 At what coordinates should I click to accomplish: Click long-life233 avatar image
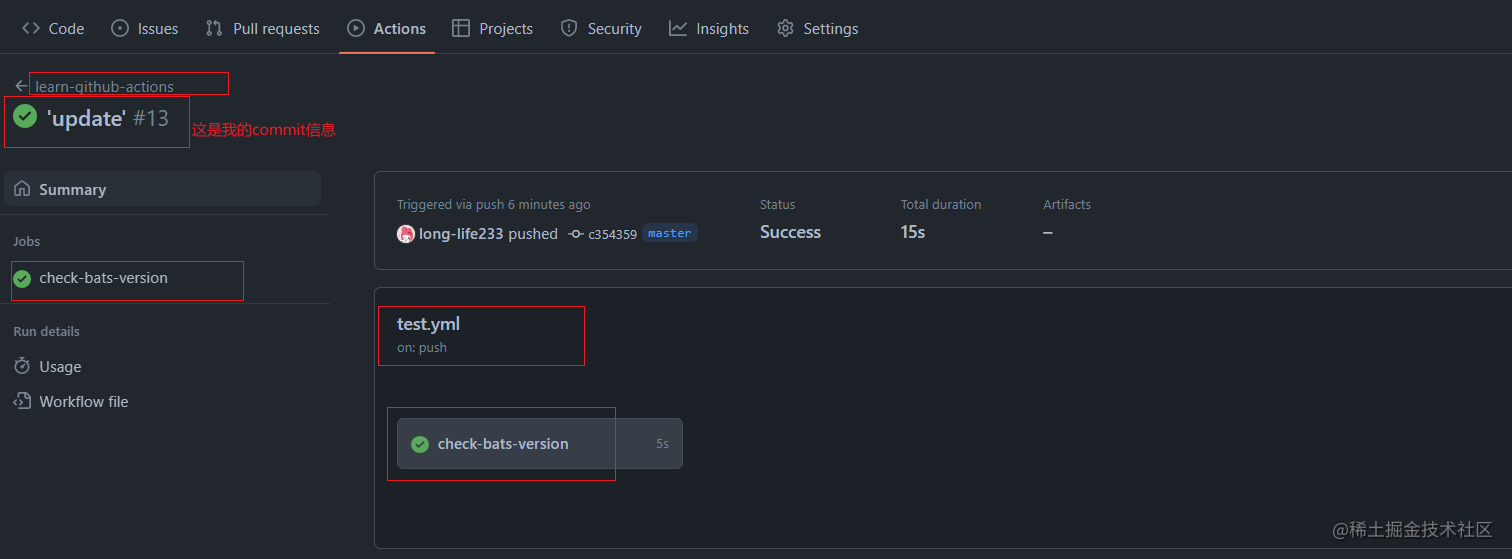(406, 233)
